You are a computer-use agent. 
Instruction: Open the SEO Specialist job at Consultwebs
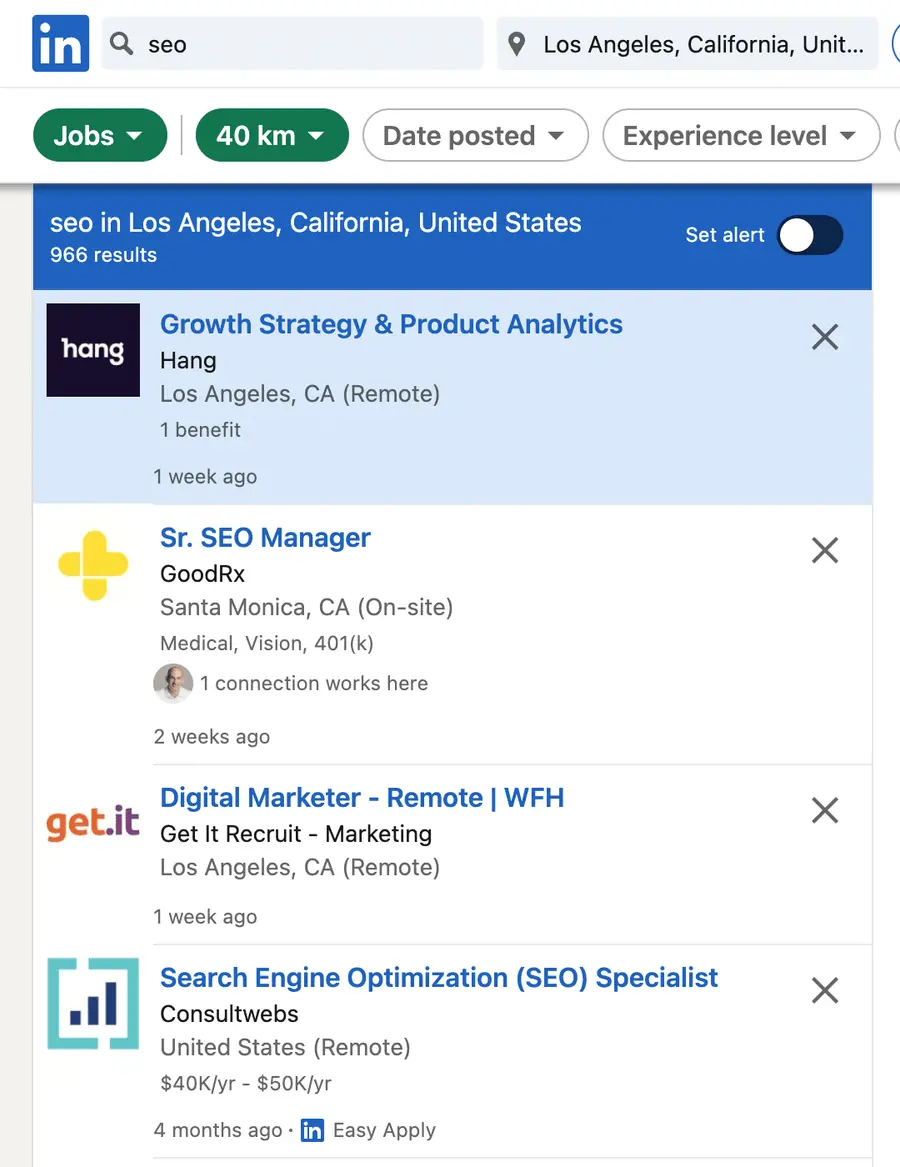point(438,977)
